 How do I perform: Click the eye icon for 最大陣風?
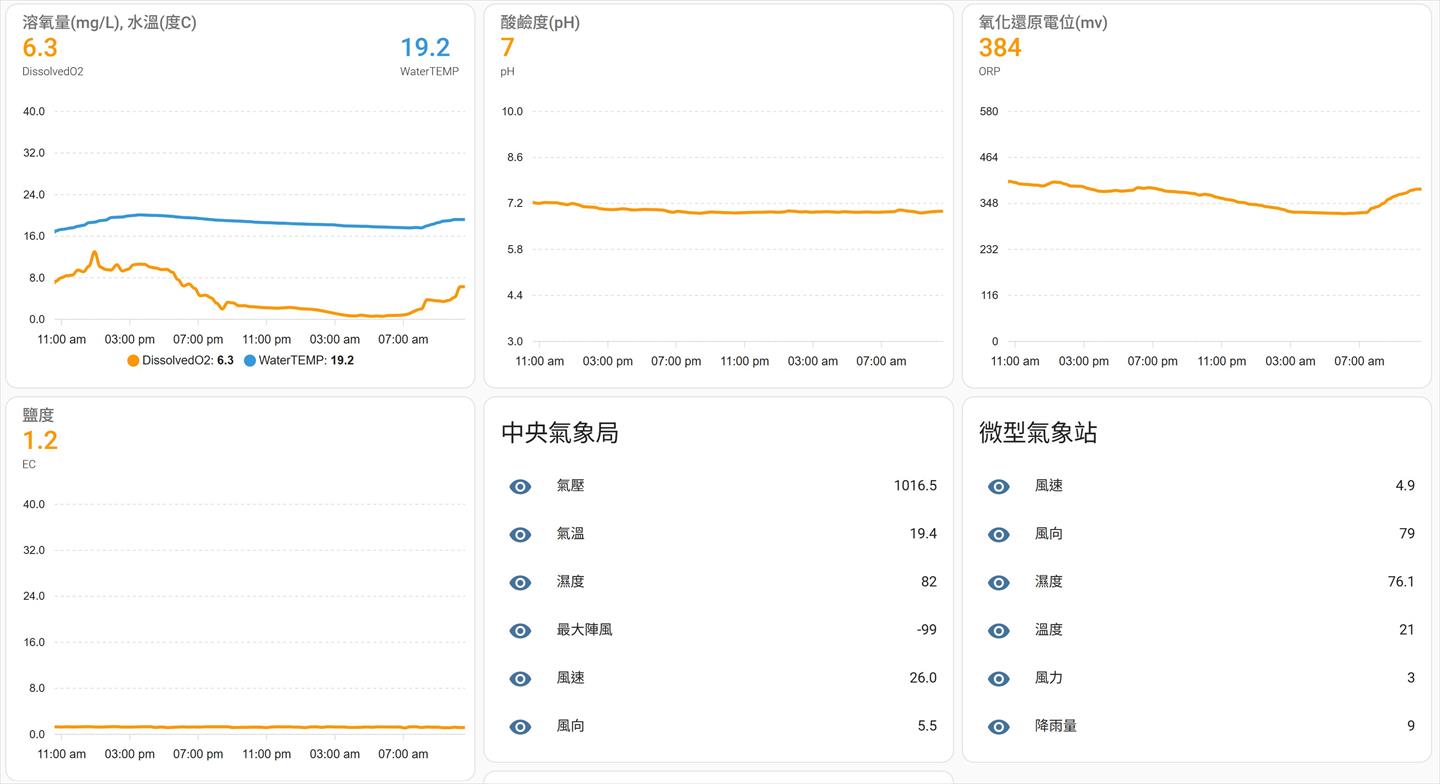520,631
